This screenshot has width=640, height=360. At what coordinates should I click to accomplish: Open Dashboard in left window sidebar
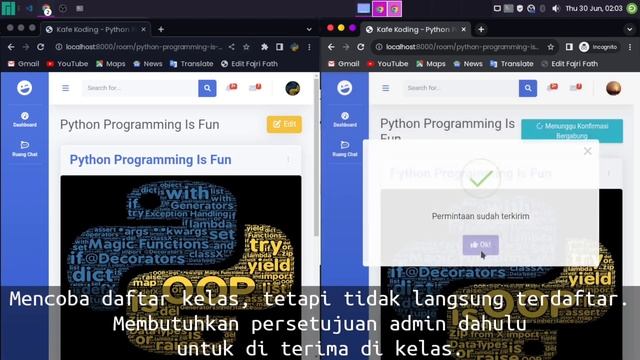click(x=24, y=120)
